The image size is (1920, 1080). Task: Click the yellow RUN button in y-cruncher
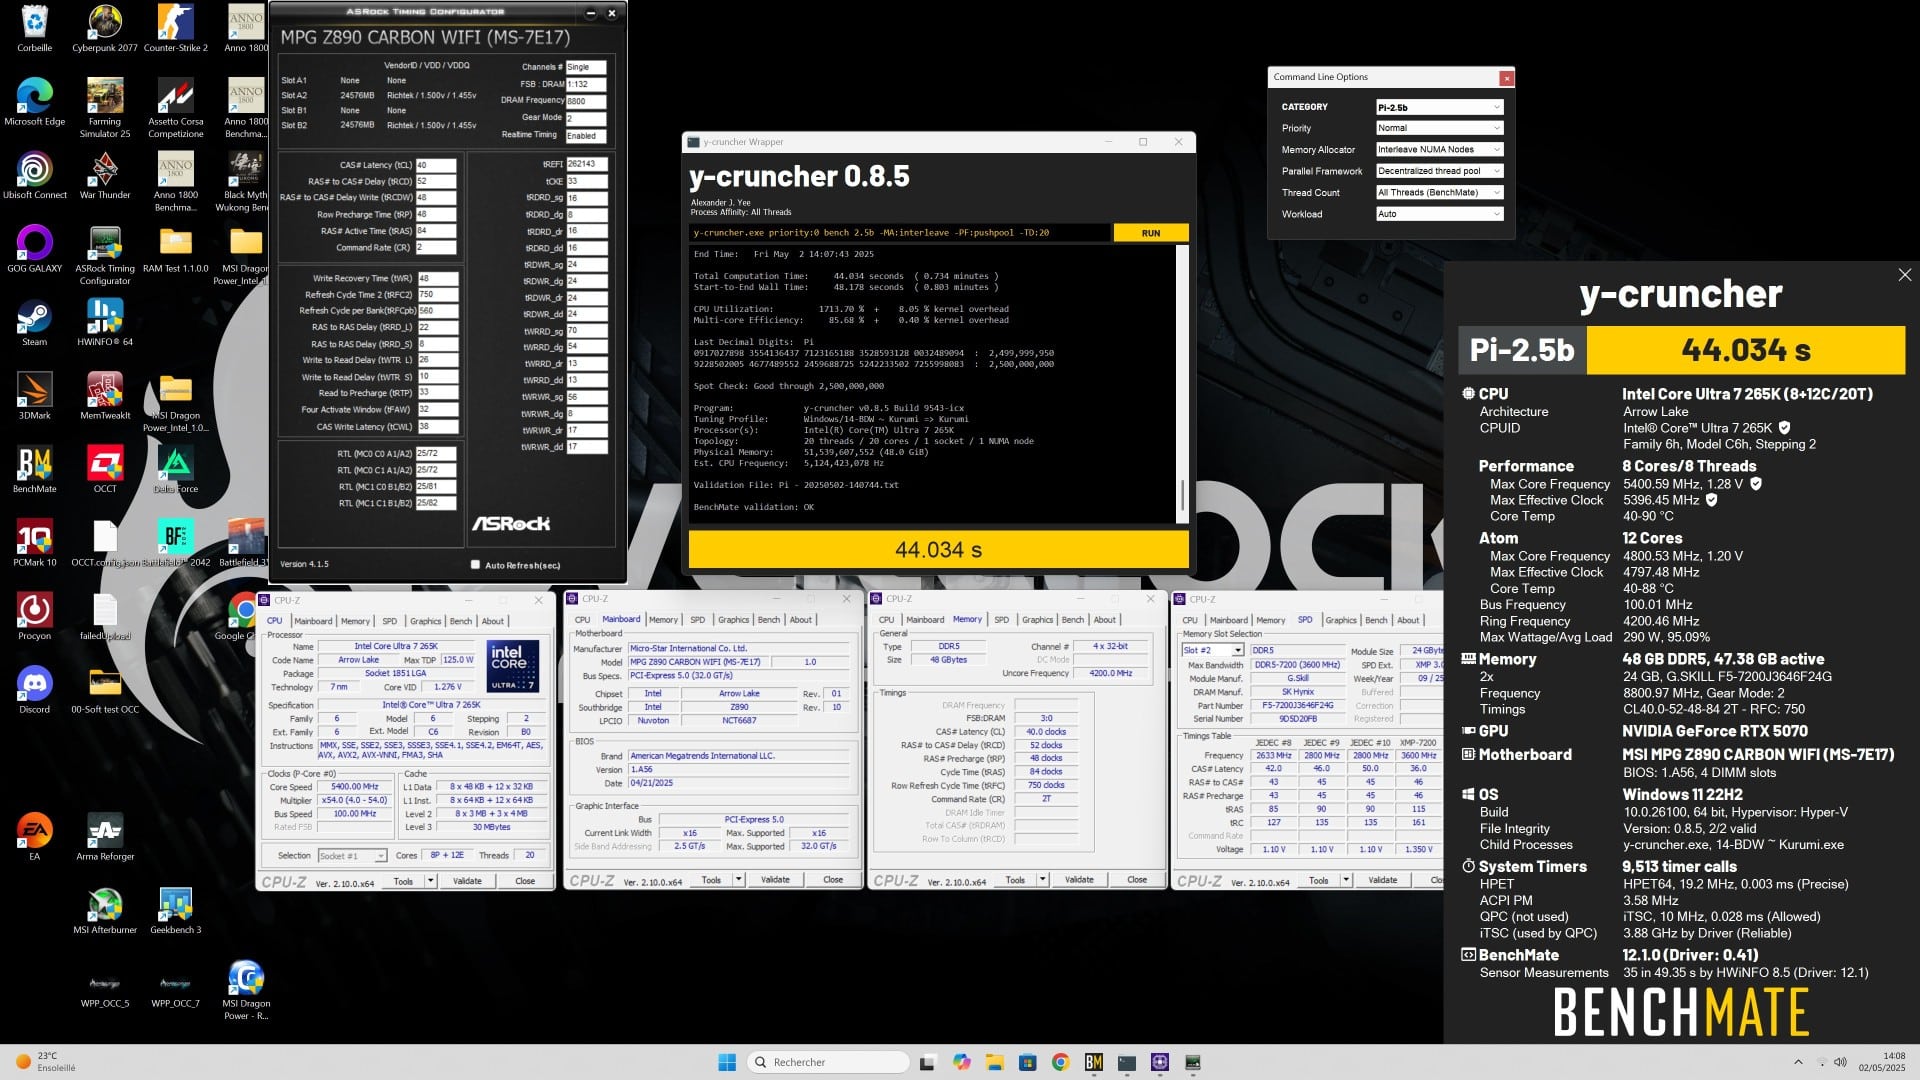1151,233
